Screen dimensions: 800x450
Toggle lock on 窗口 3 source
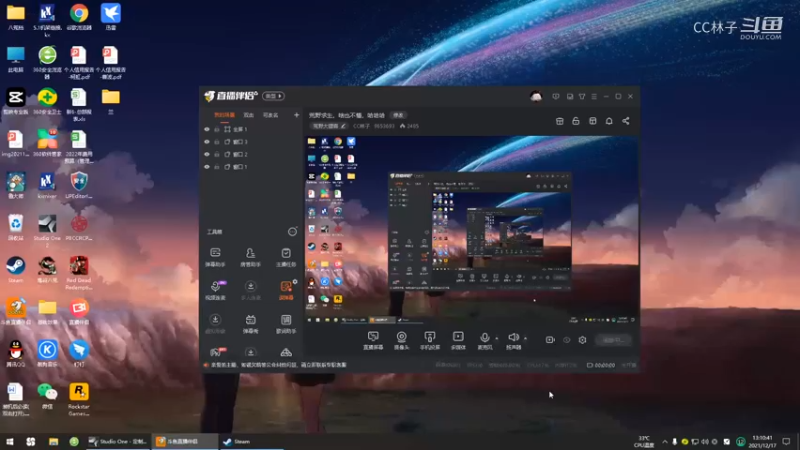pos(217,142)
